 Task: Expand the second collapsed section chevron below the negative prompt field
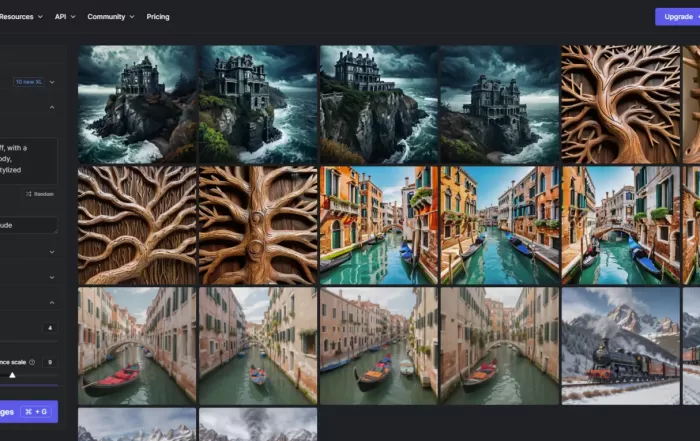pyautogui.click(x=52, y=277)
